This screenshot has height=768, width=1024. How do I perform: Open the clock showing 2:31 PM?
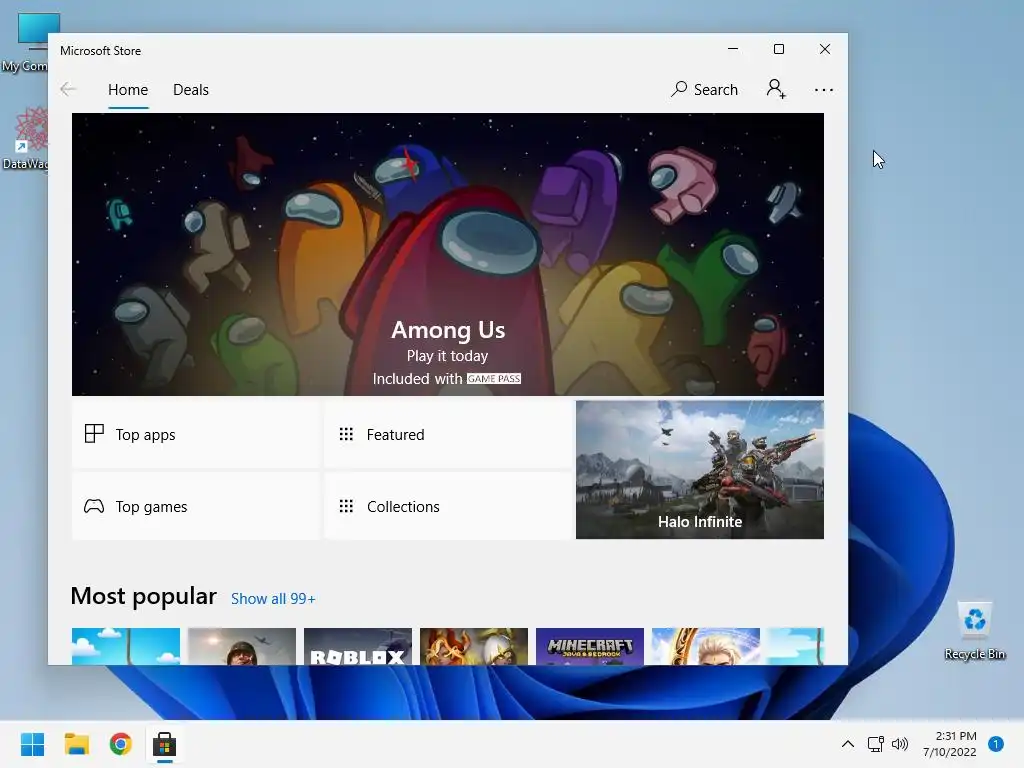(x=950, y=744)
